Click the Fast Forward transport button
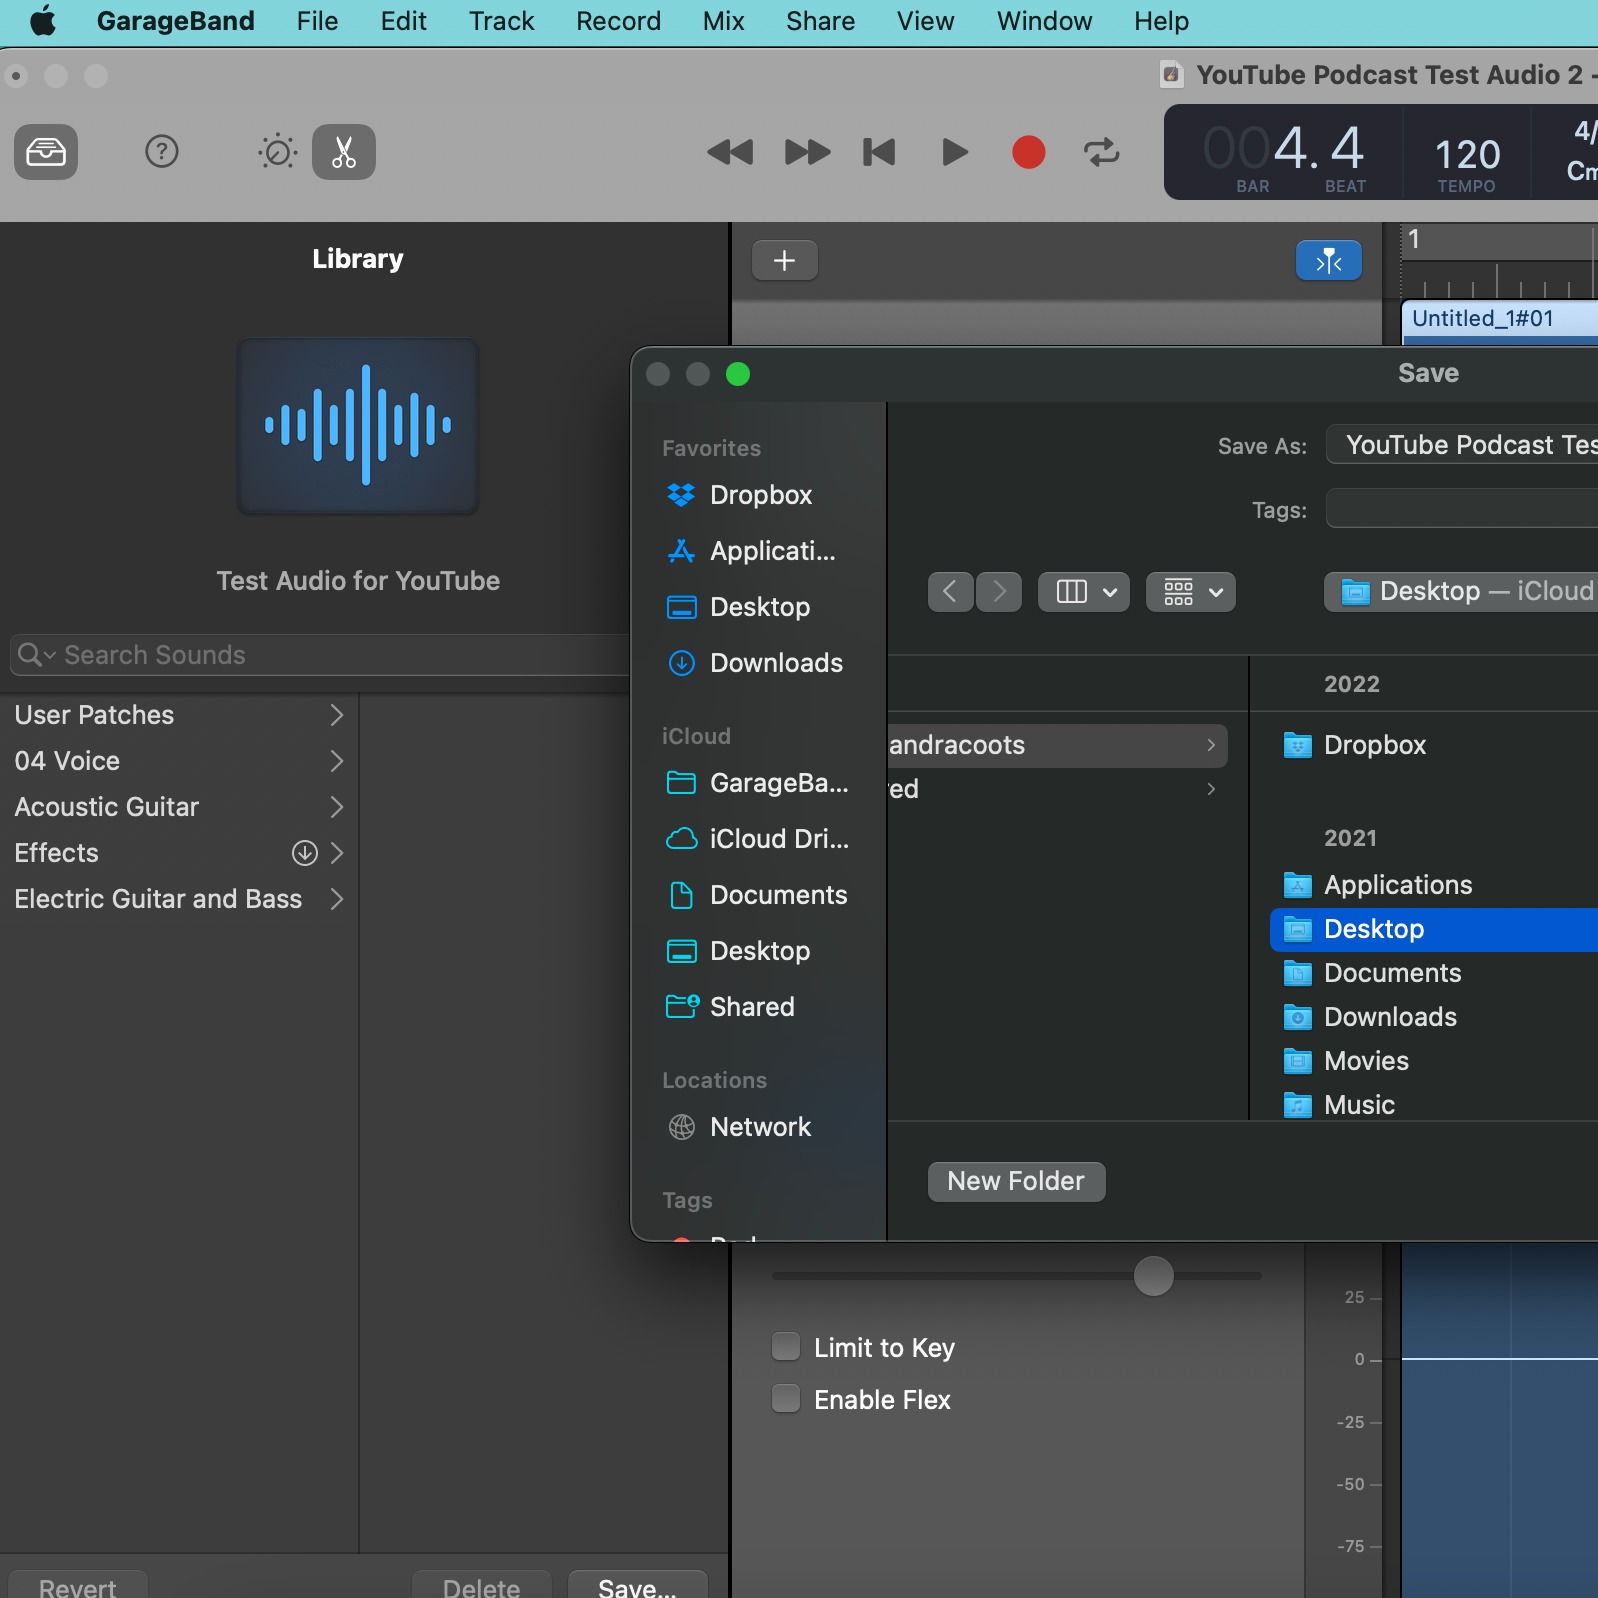Viewport: 1598px width, 1598px height. [808, 152]
